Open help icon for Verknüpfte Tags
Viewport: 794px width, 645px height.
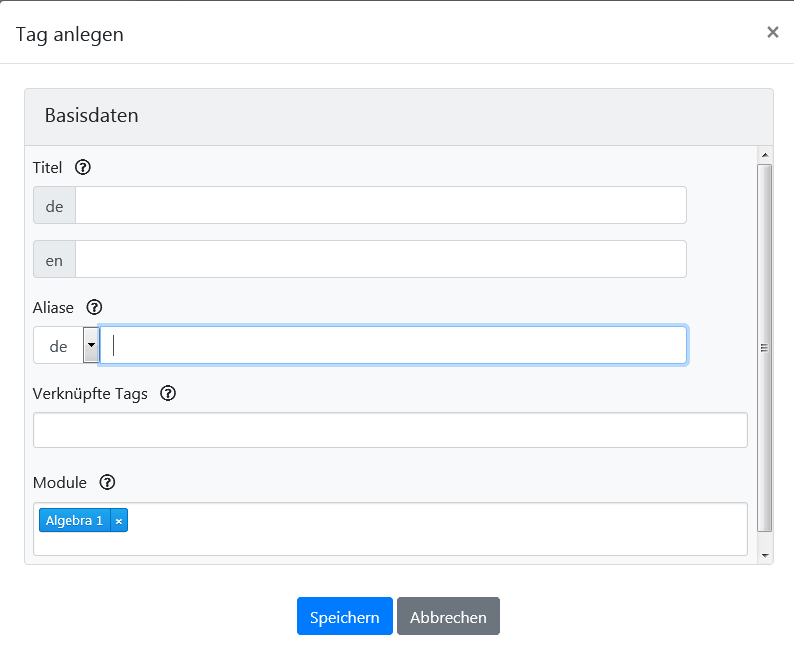(168, 394)
